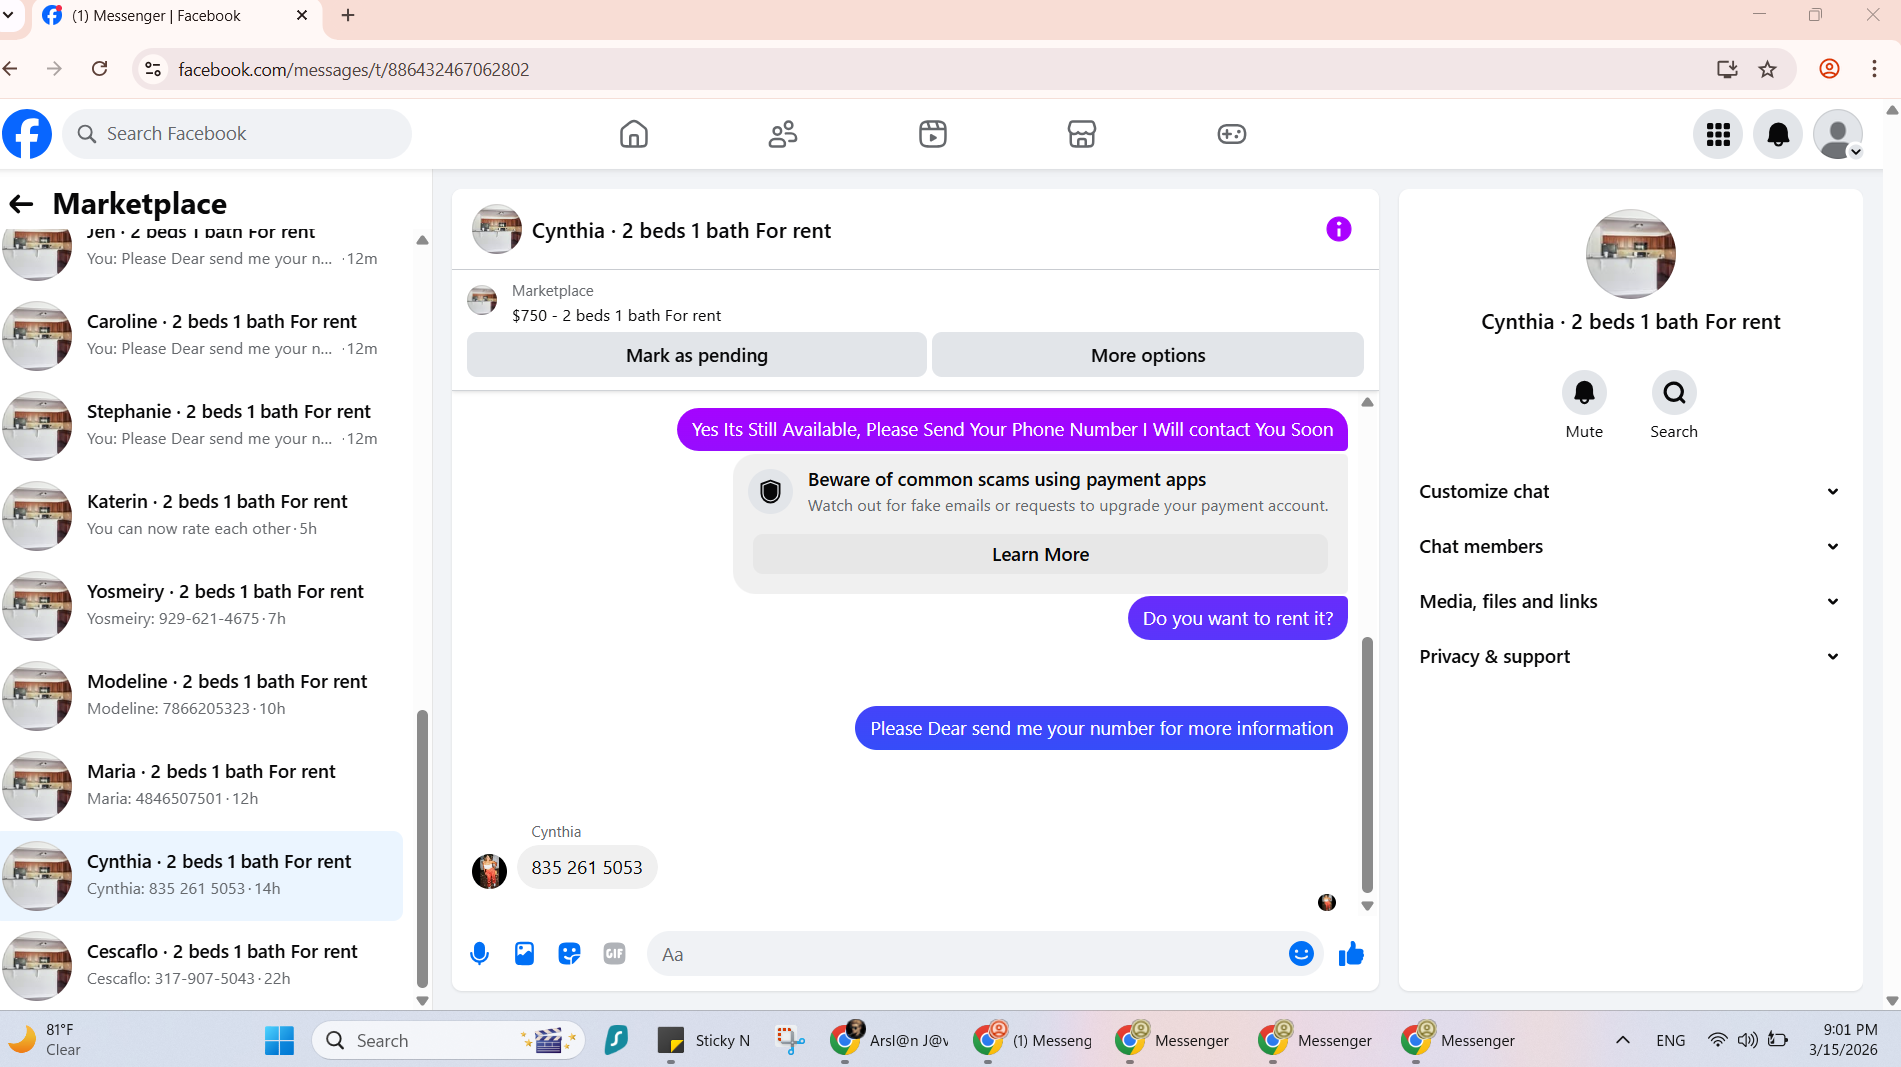Open the Windows Start menu

click(x=279, y=1041)
